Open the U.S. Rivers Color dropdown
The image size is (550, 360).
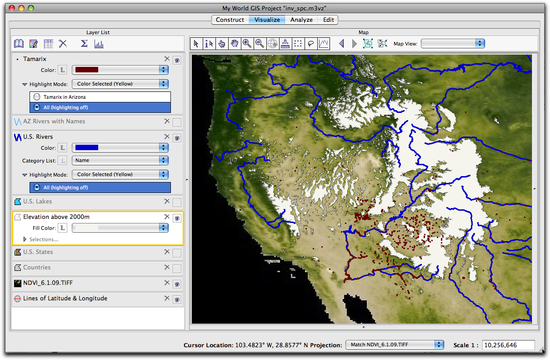click(x=120, y=148)
